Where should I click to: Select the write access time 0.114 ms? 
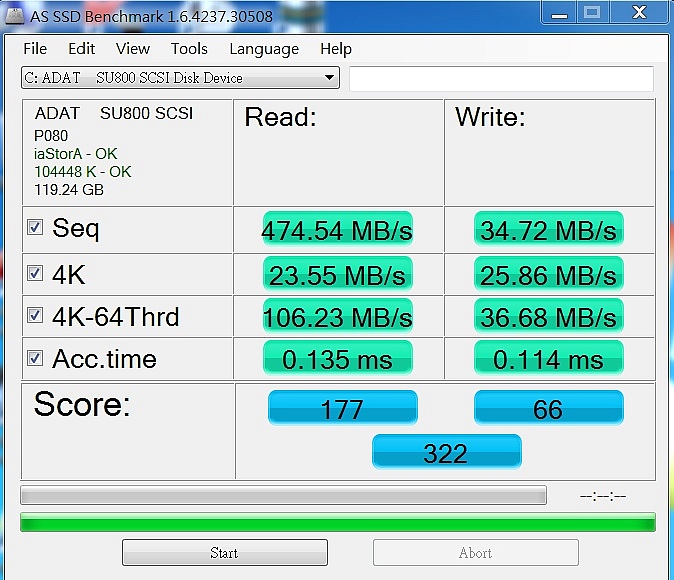(548, 358)
